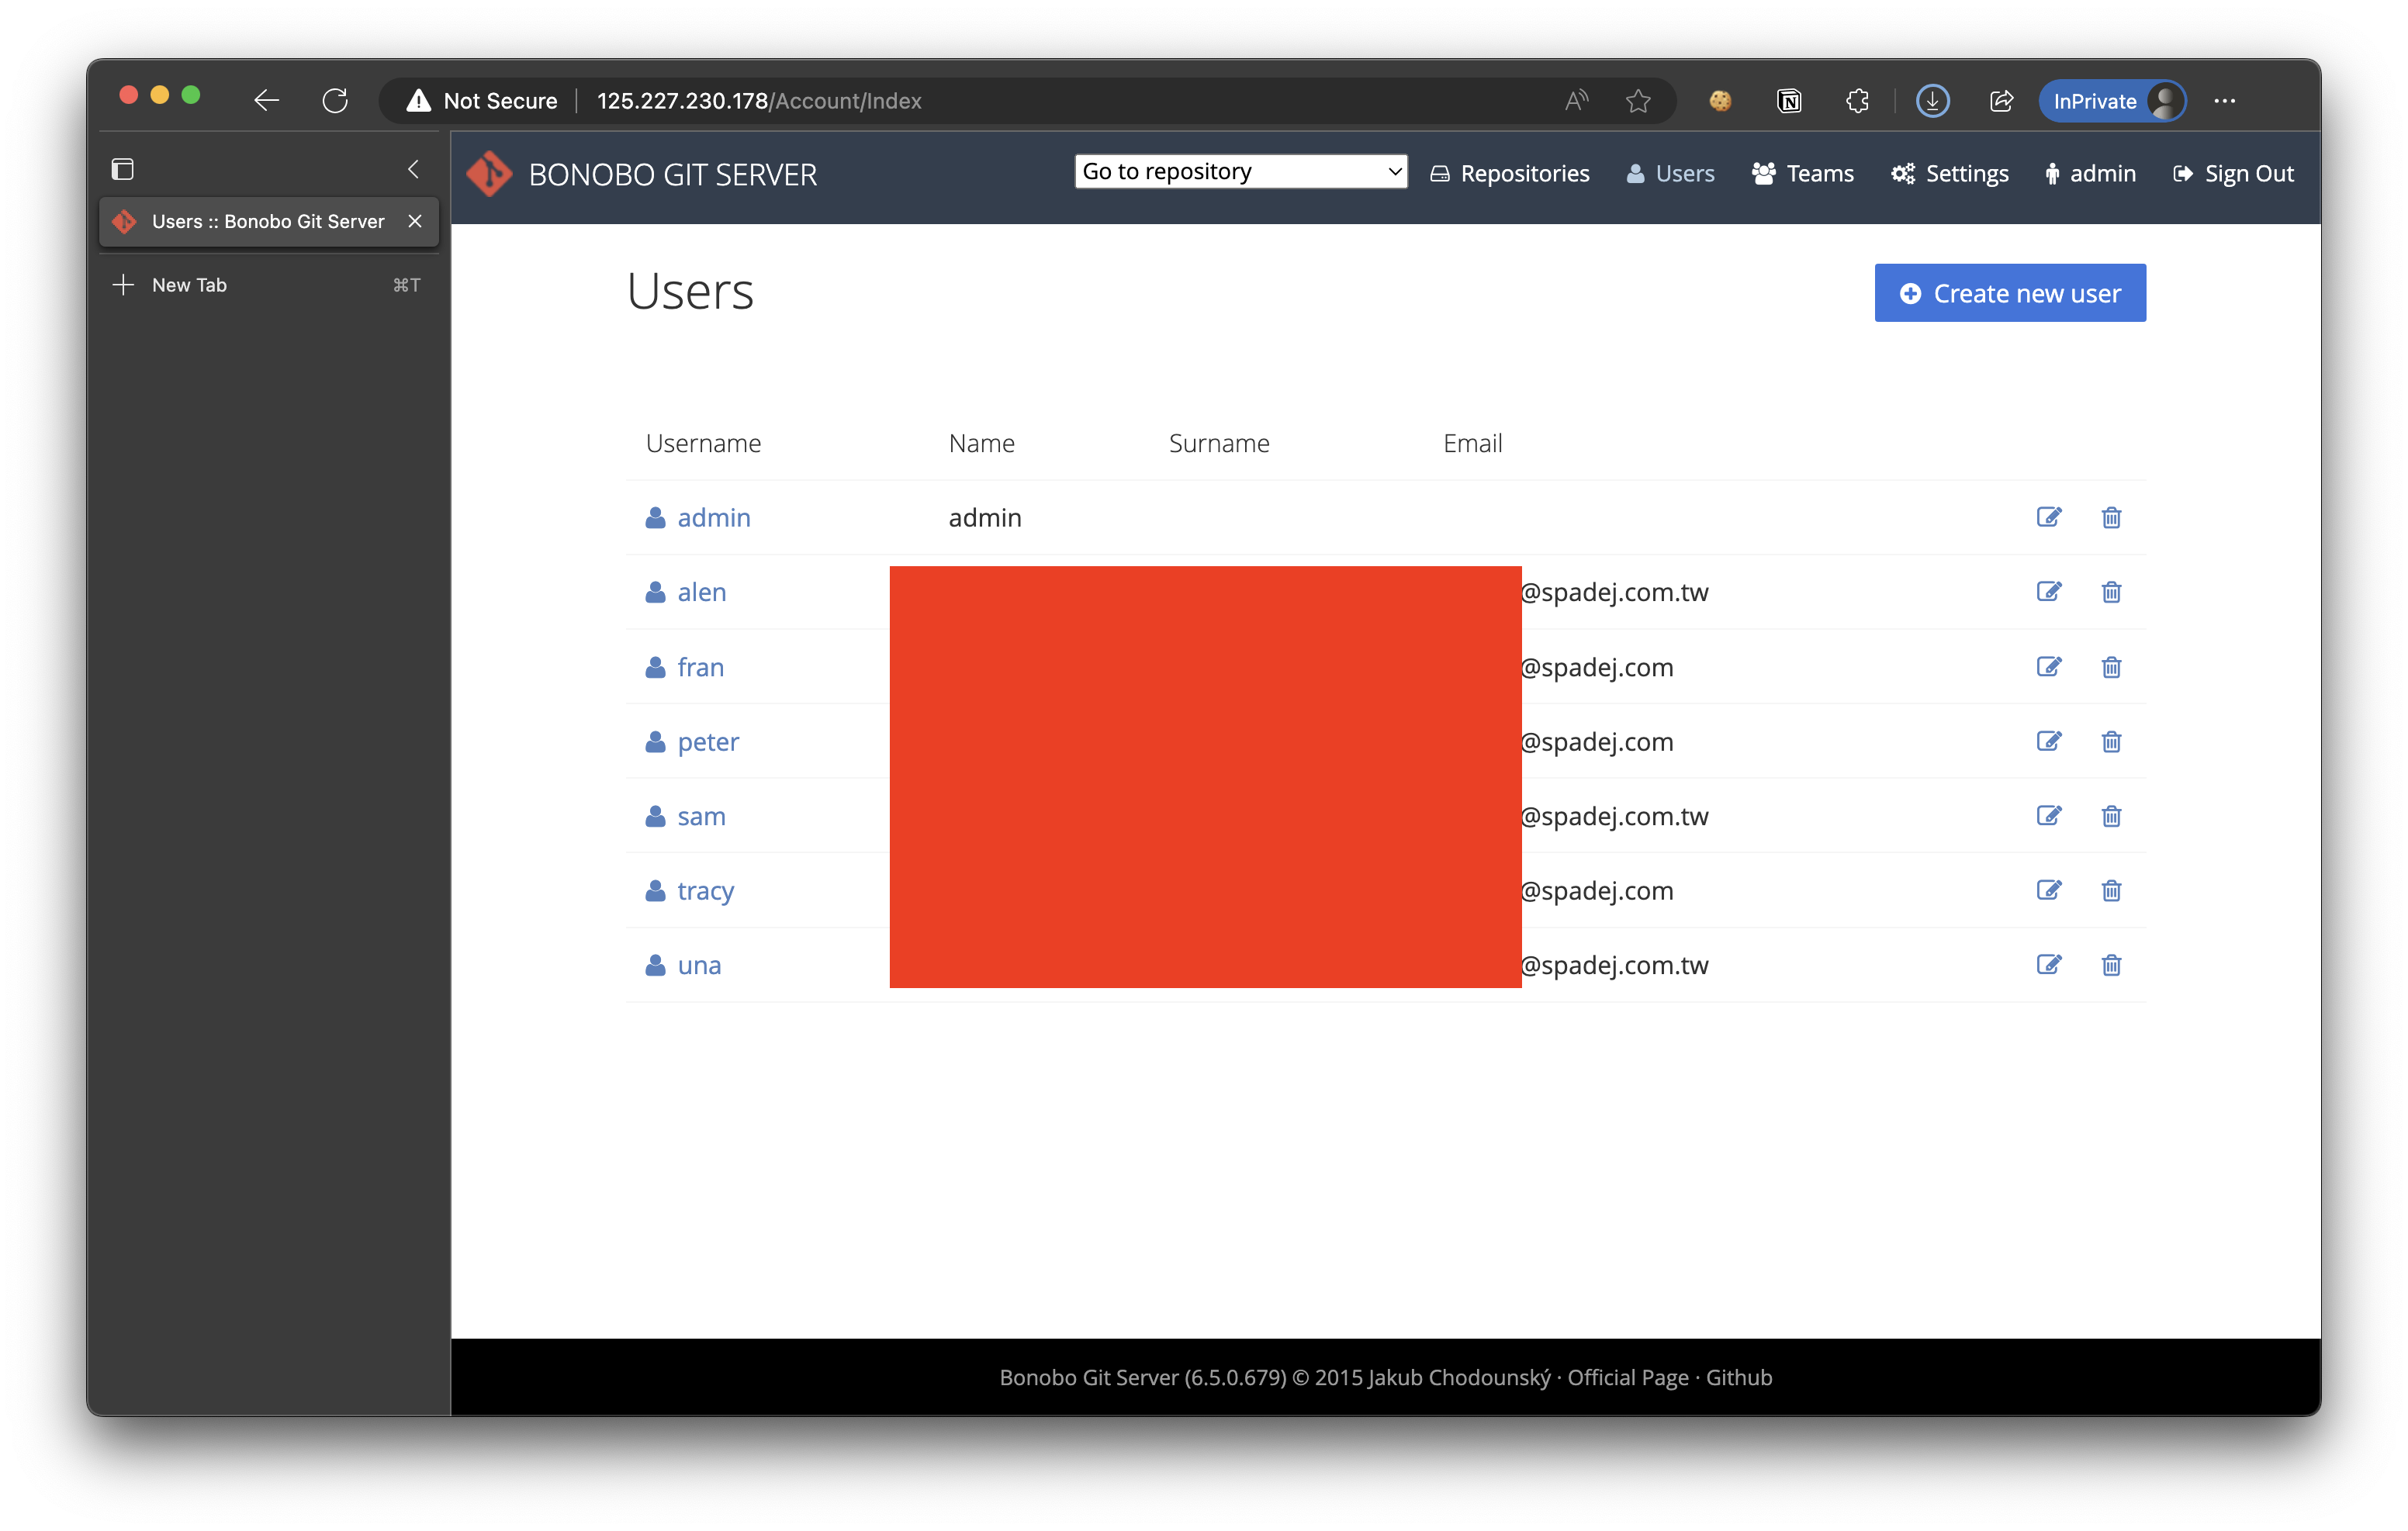Edit the alen user
The width and height of the screenshot is (2408, 1531).
[x=2048, y=591]
